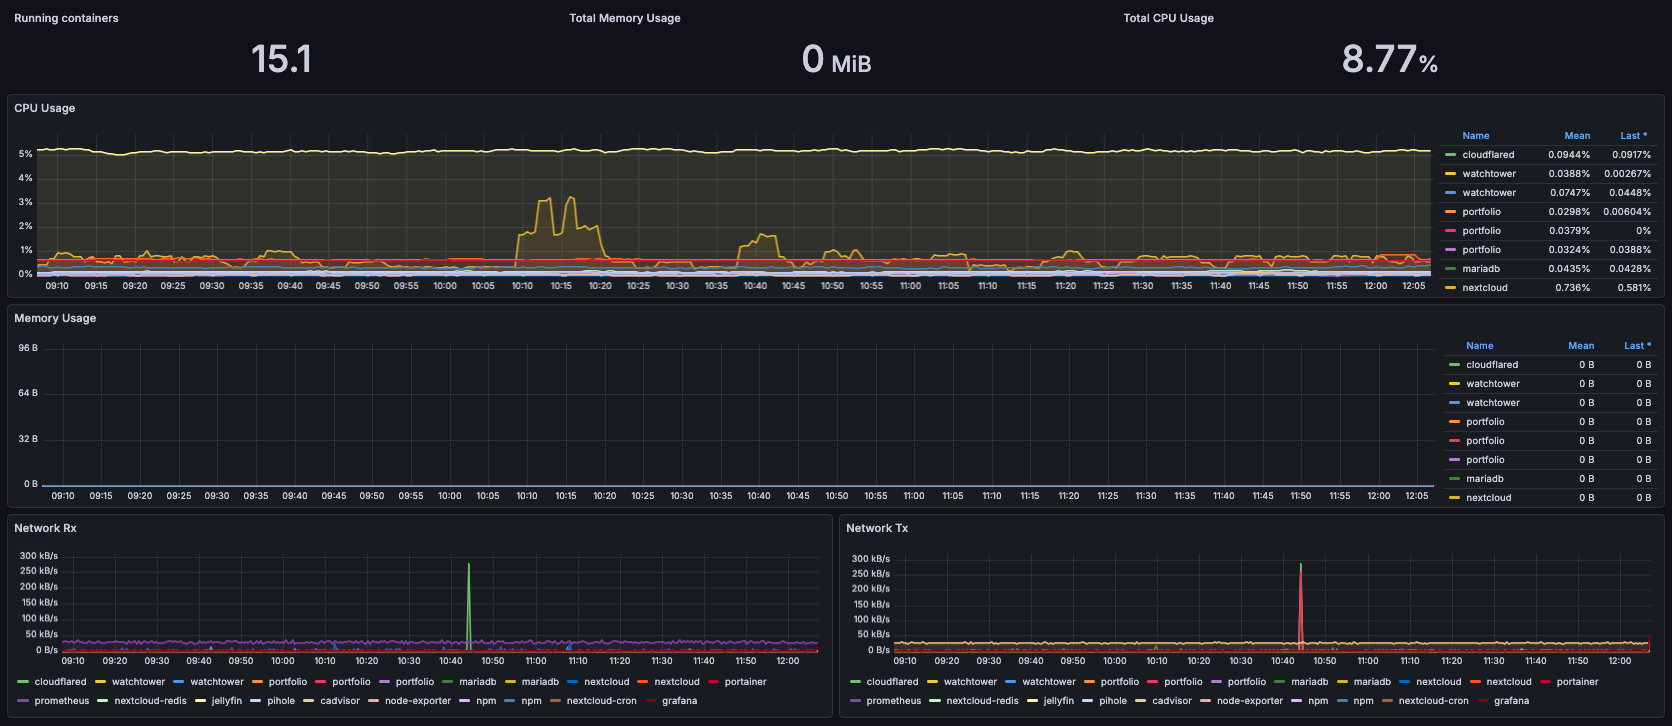Select jellyfin in the Network Tx legend
The width and height of the screenshot is (1672, 726).
coord(1059,701)
